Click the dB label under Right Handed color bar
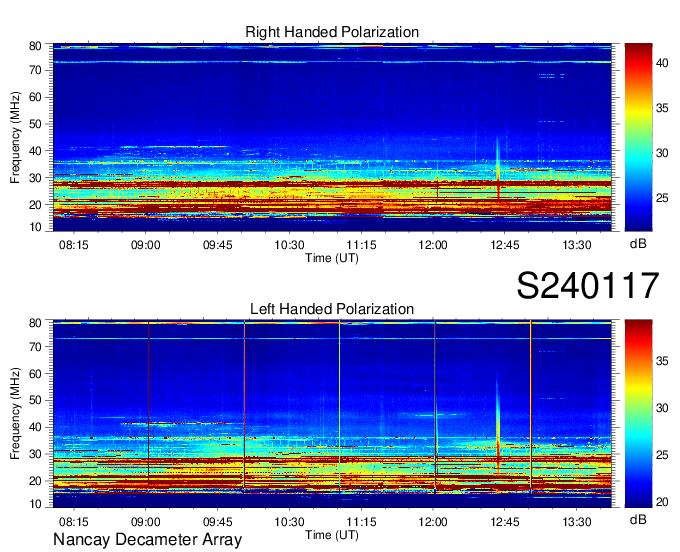Viewport: 680px width, 552px height. 638,244
